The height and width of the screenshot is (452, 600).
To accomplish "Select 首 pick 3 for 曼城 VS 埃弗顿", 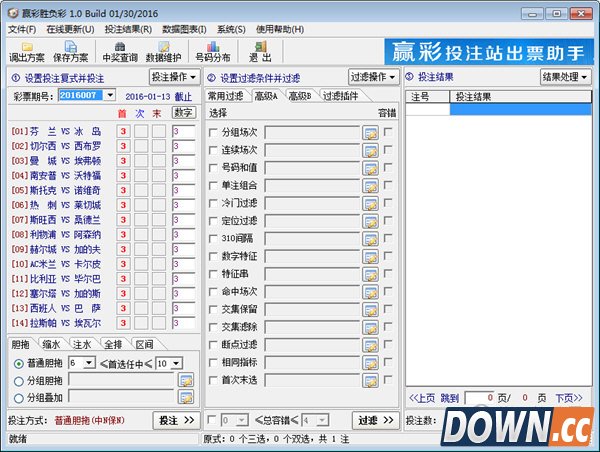I will point(123,161).
